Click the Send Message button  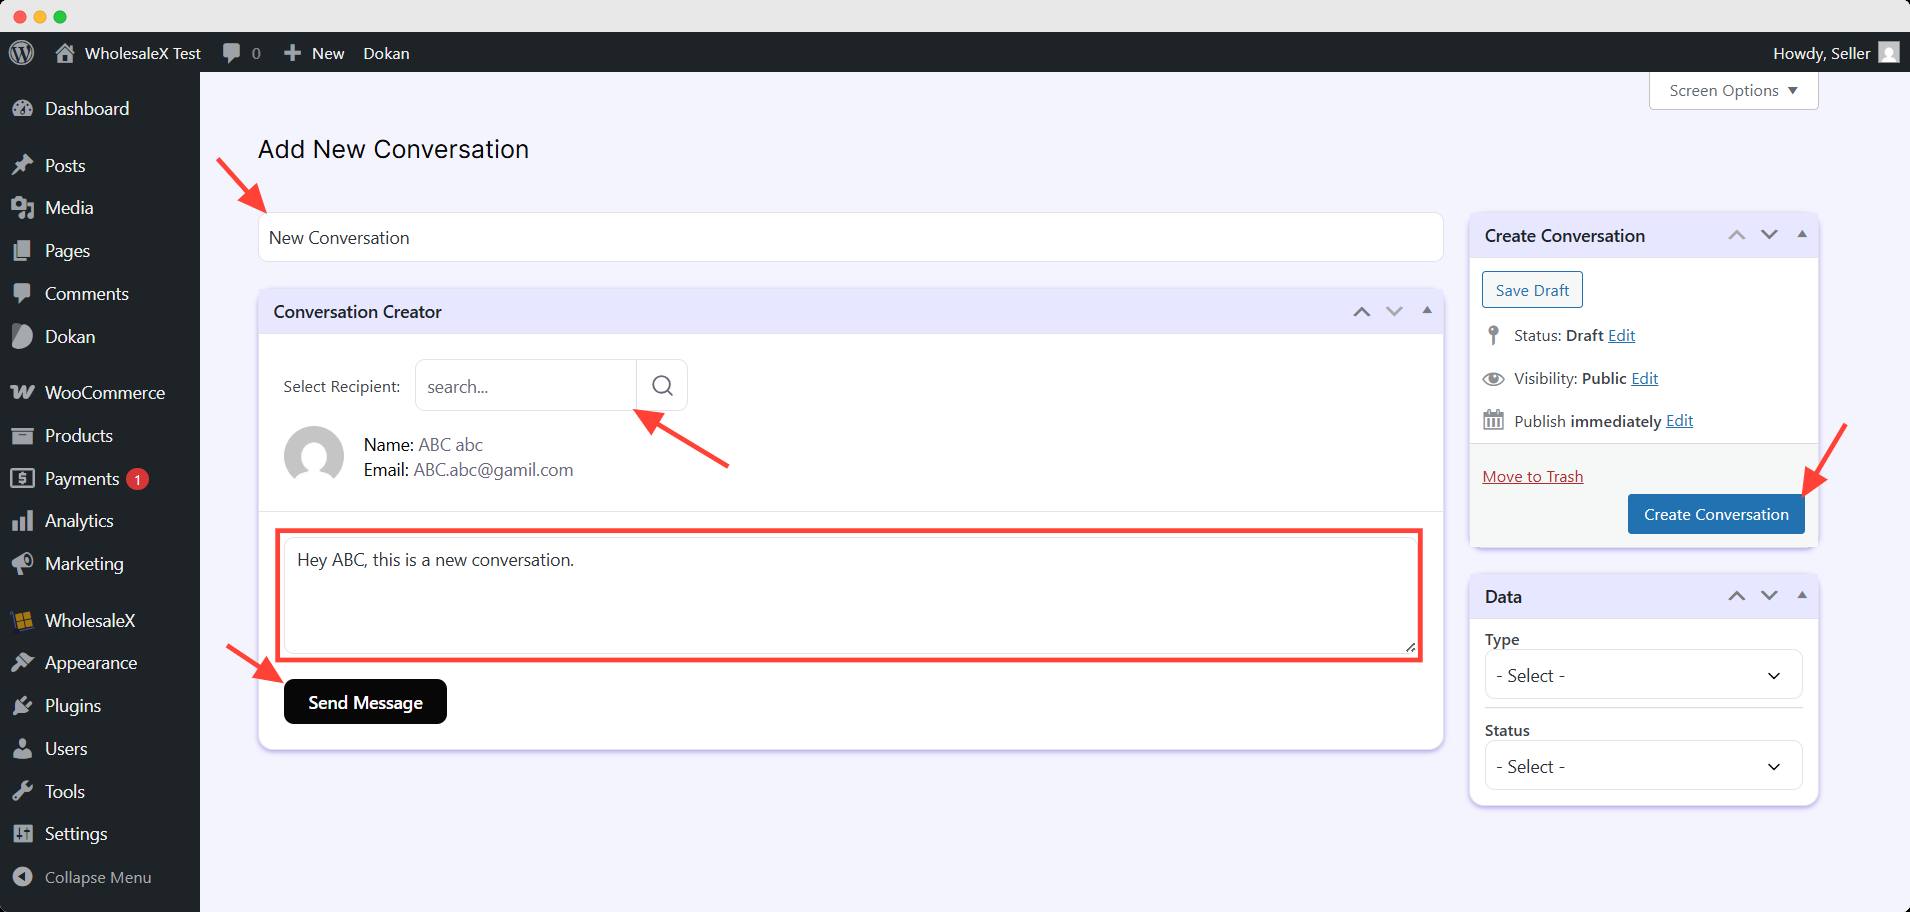(365, 702)
